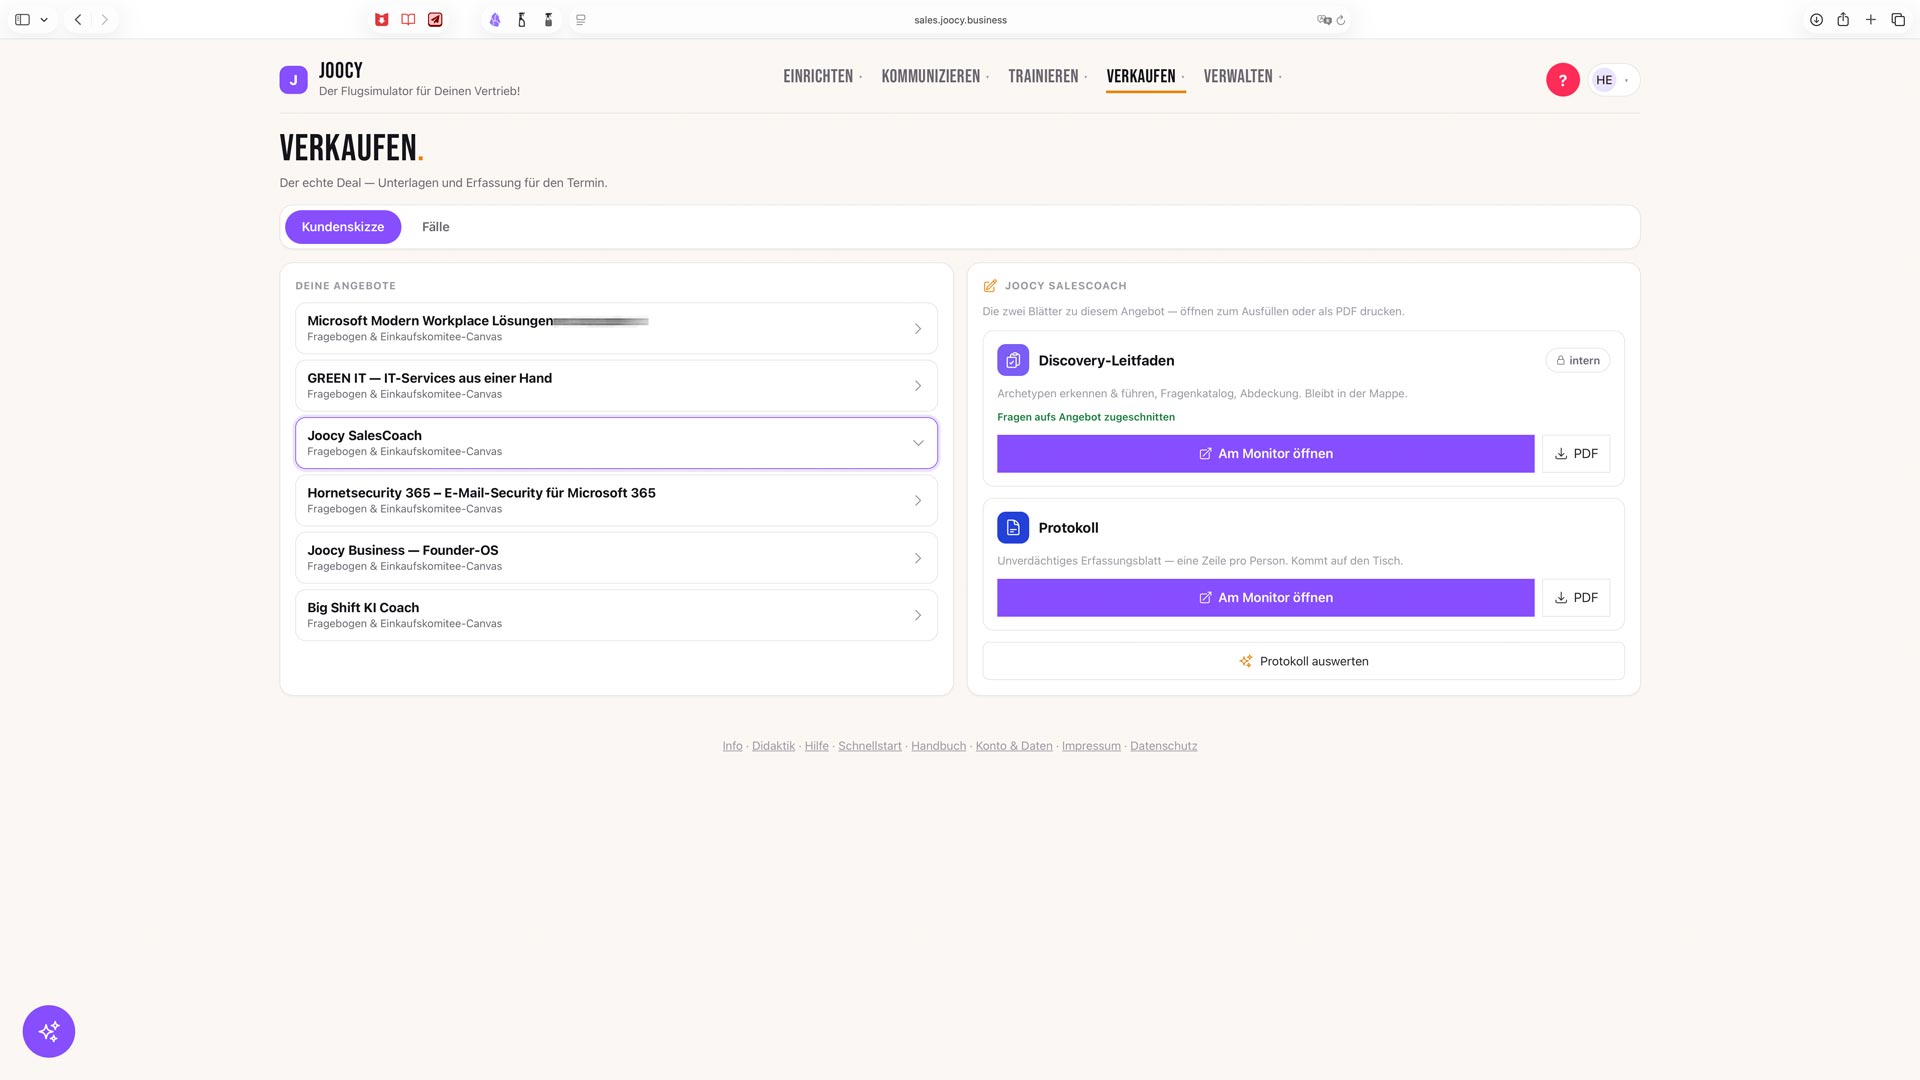This screenshot has height=1080, width=1920.
Task: Expand the Microsoft Modern Workplace Lösungen offer
Action: point(616,328)
